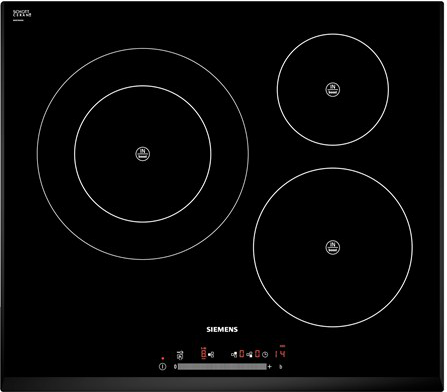447x392 pixels.
Task: Tap the timer clock symbol
Action: coord(265,355)
